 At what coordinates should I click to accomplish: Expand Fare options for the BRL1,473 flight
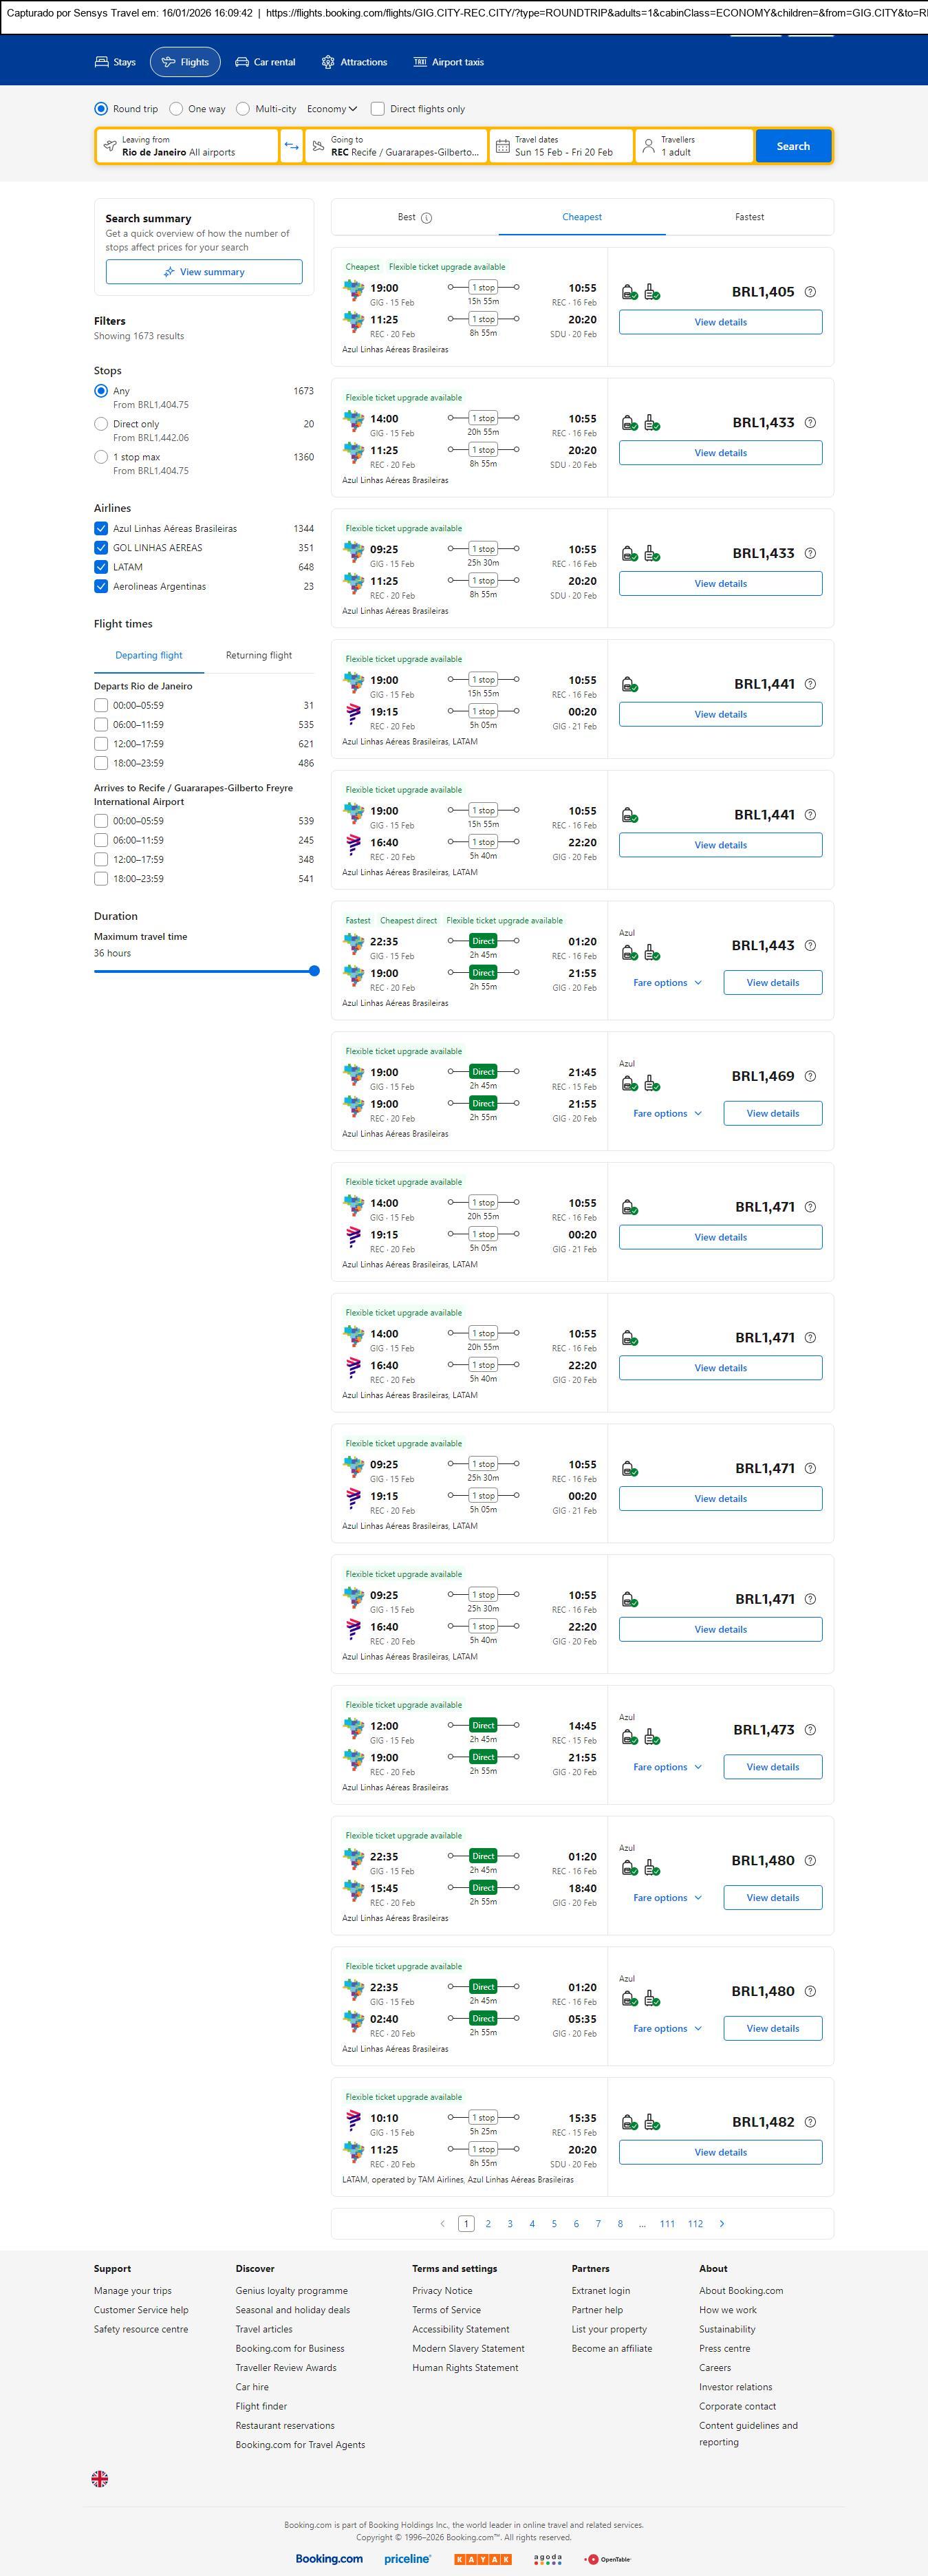667,1767
